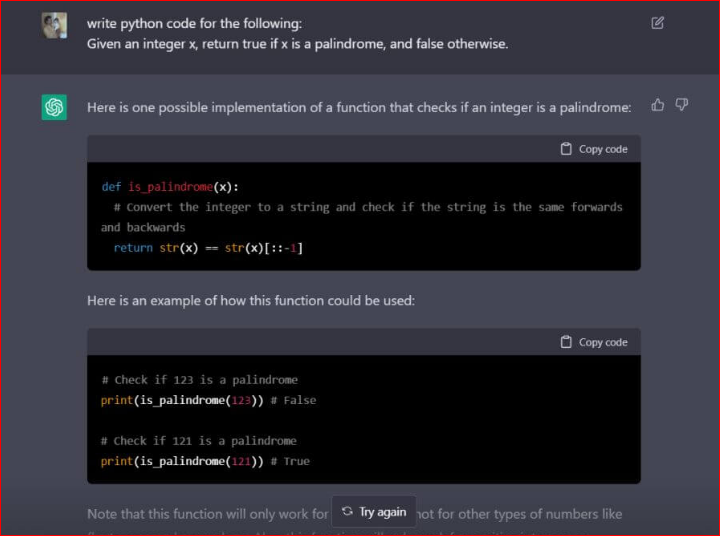Click the clipboard icon in second code block
The width and height of the screenshot is (720, 536).
pyautogui.click(x=566, y=342)
